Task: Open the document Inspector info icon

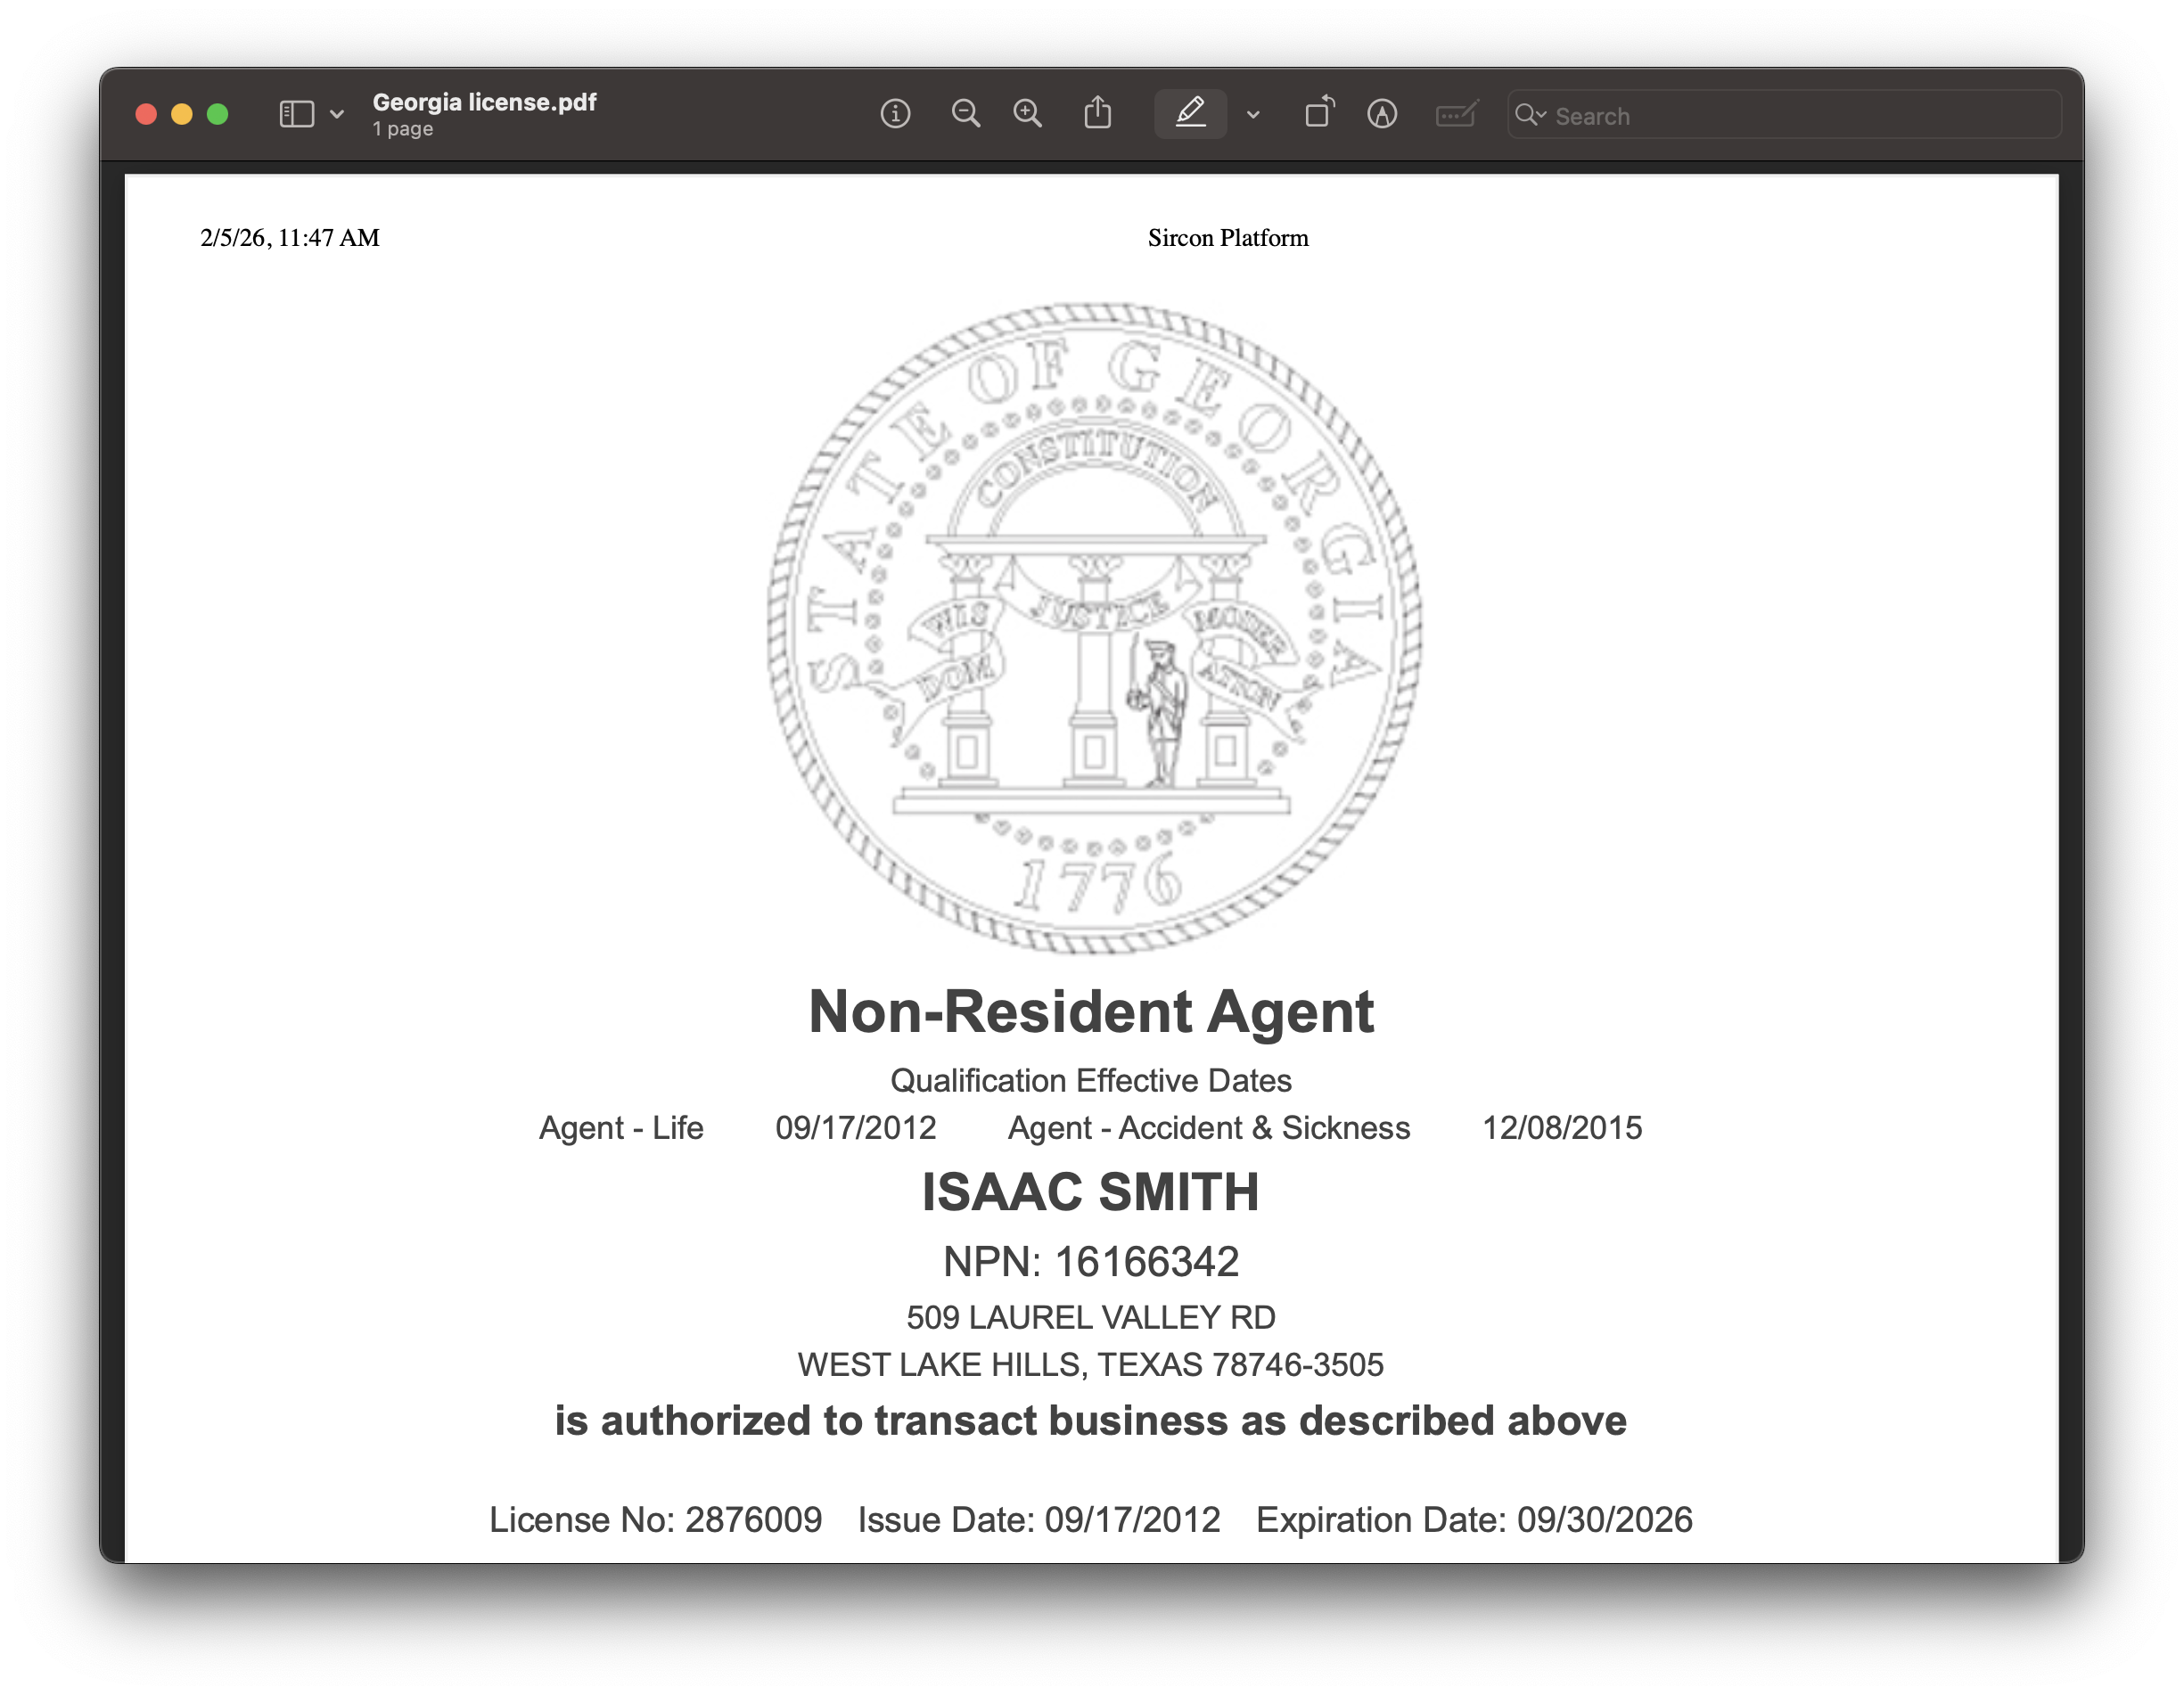Action: pyautogui.click(x=895, y=114)
